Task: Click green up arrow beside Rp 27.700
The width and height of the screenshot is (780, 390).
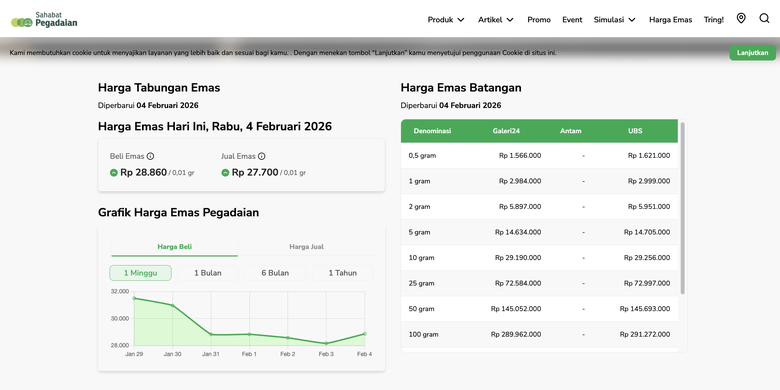Action: point(225,173)
